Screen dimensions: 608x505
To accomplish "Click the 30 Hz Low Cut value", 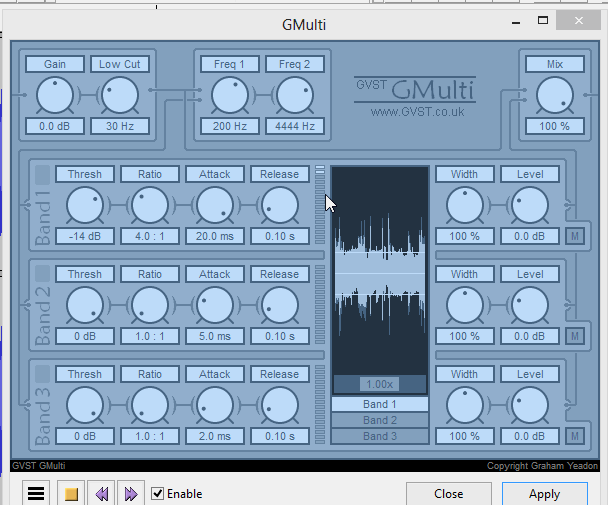I will pyautogui.click(x=120, y=126).
